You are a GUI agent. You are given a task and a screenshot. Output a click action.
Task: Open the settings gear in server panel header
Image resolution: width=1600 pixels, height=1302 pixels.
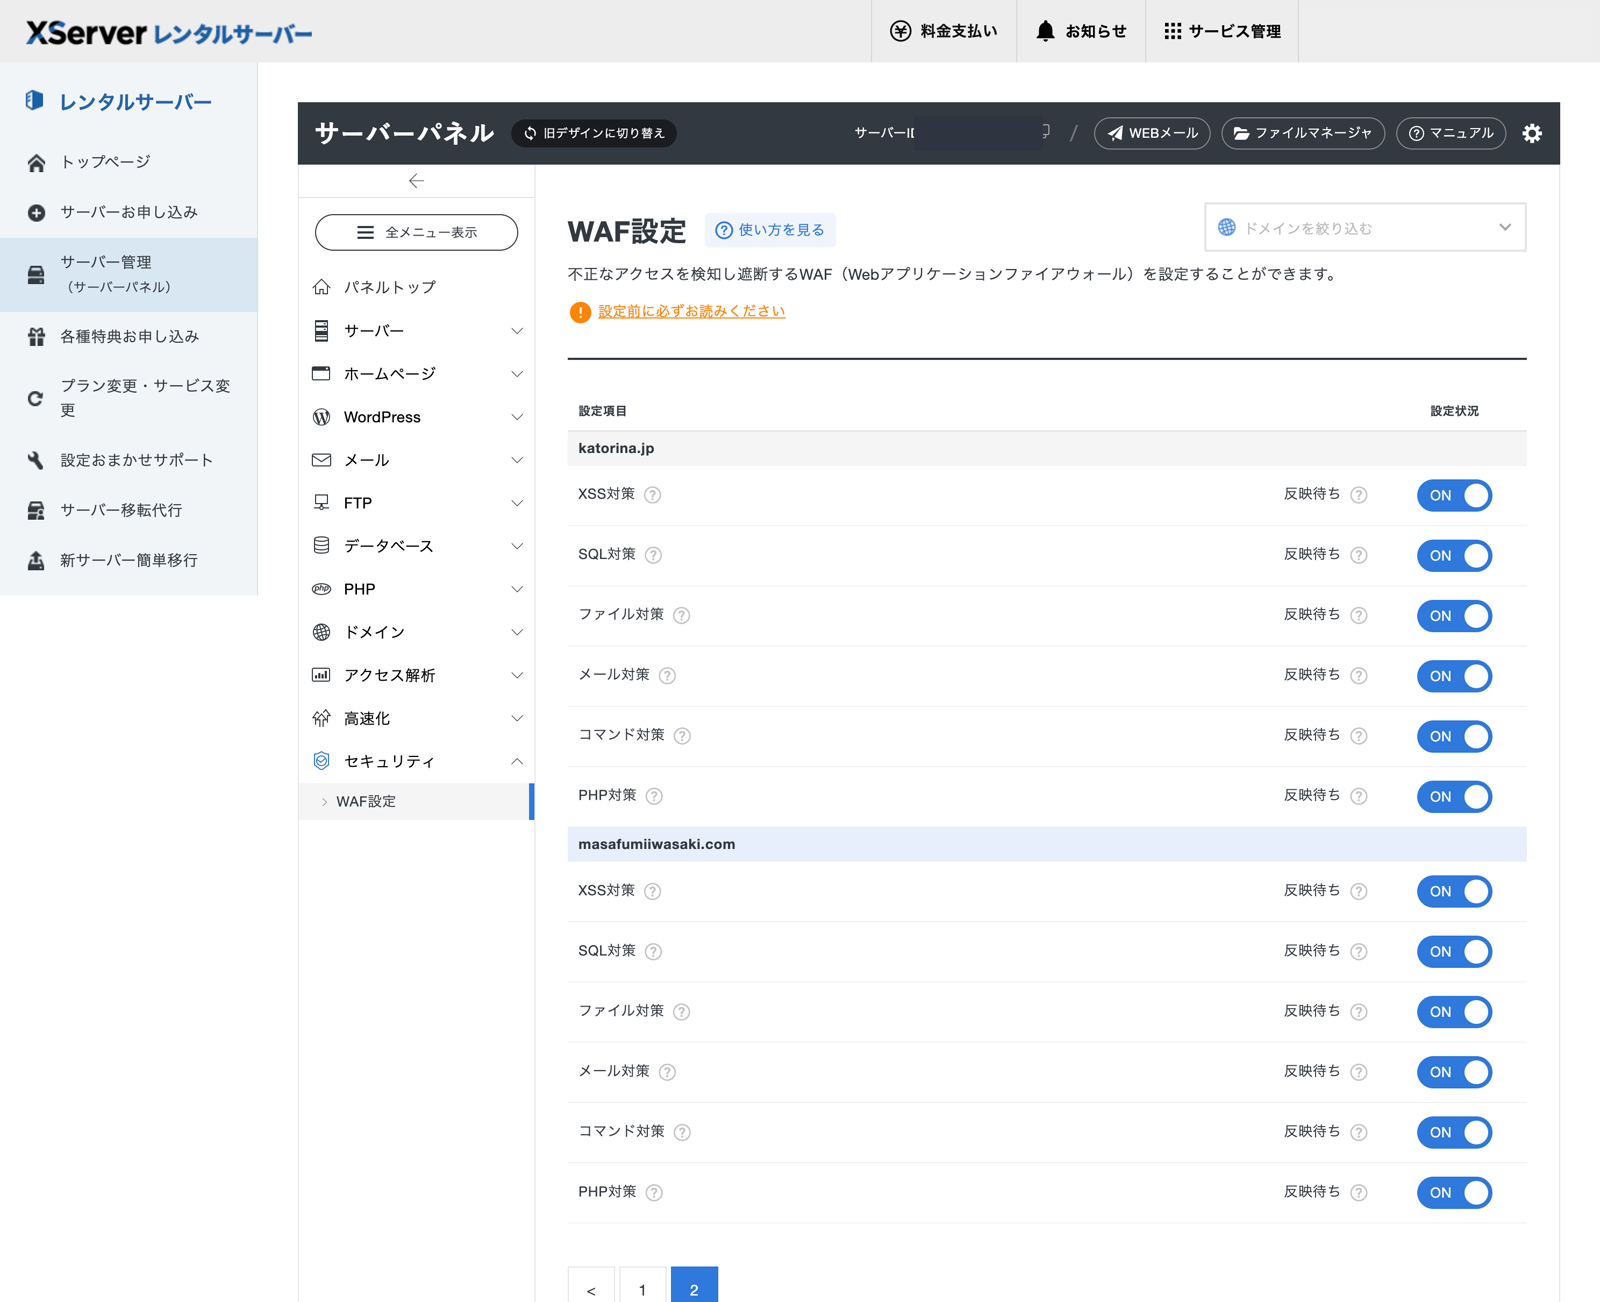(x=1532, y=133)
